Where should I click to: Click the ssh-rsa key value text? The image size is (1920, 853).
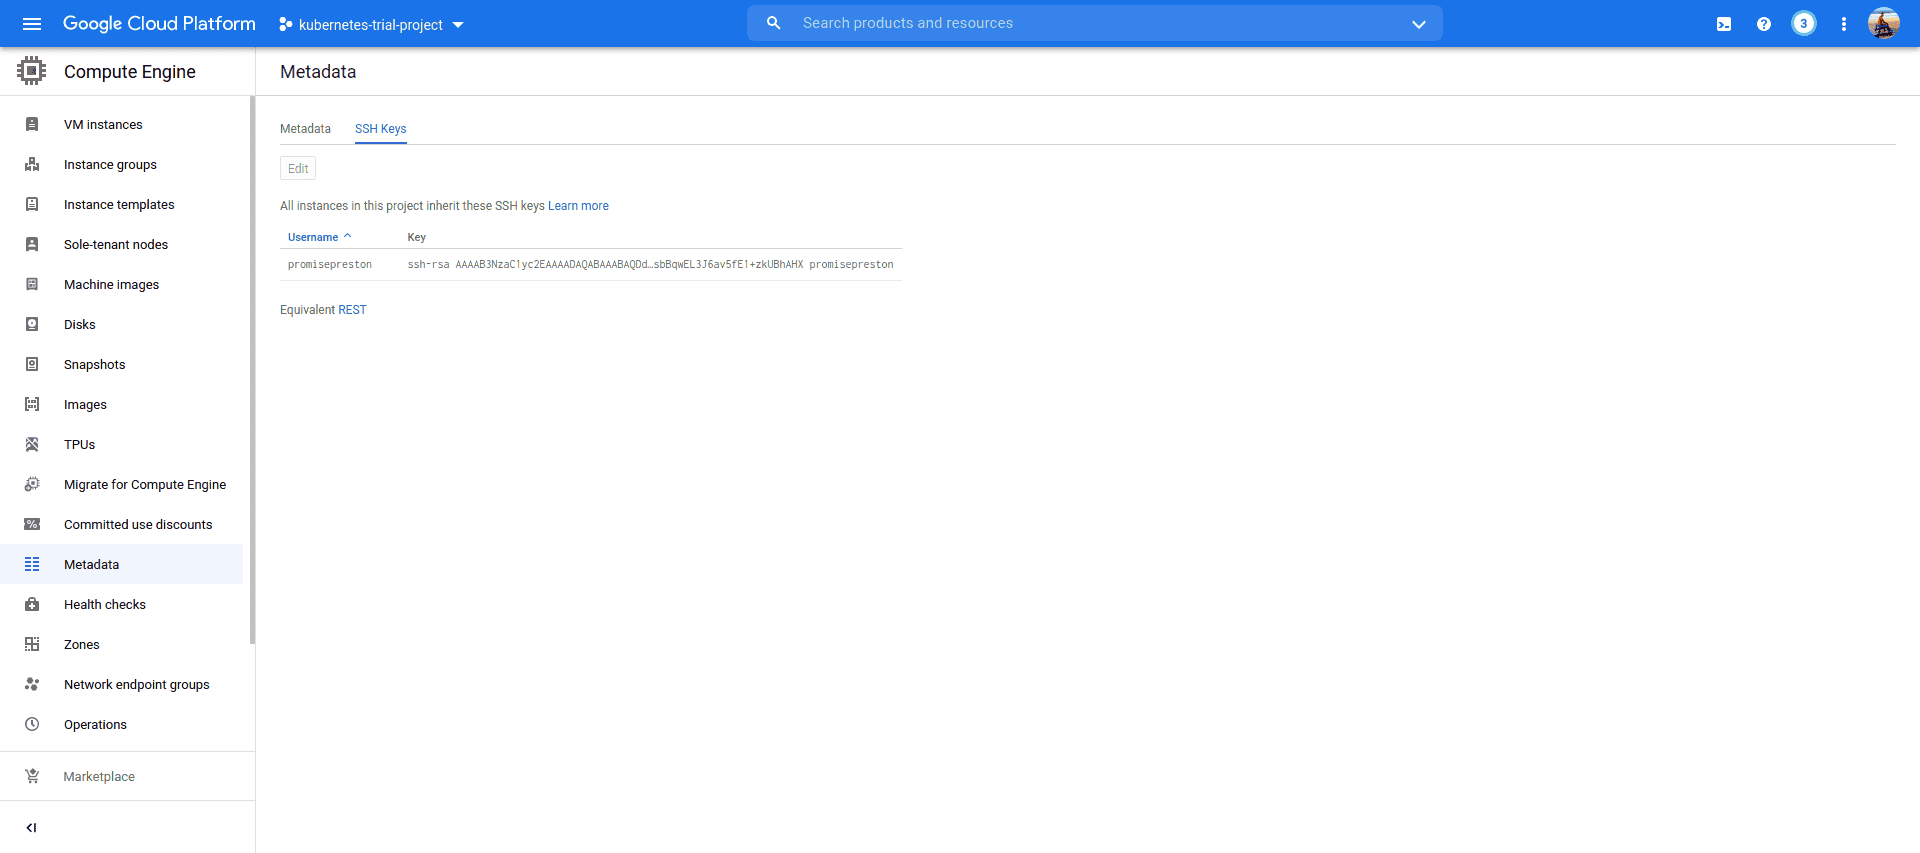650,264
